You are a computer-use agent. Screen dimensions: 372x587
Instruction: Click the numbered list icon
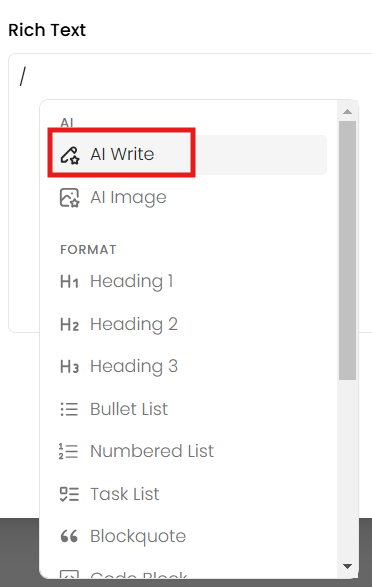(68, 451)
